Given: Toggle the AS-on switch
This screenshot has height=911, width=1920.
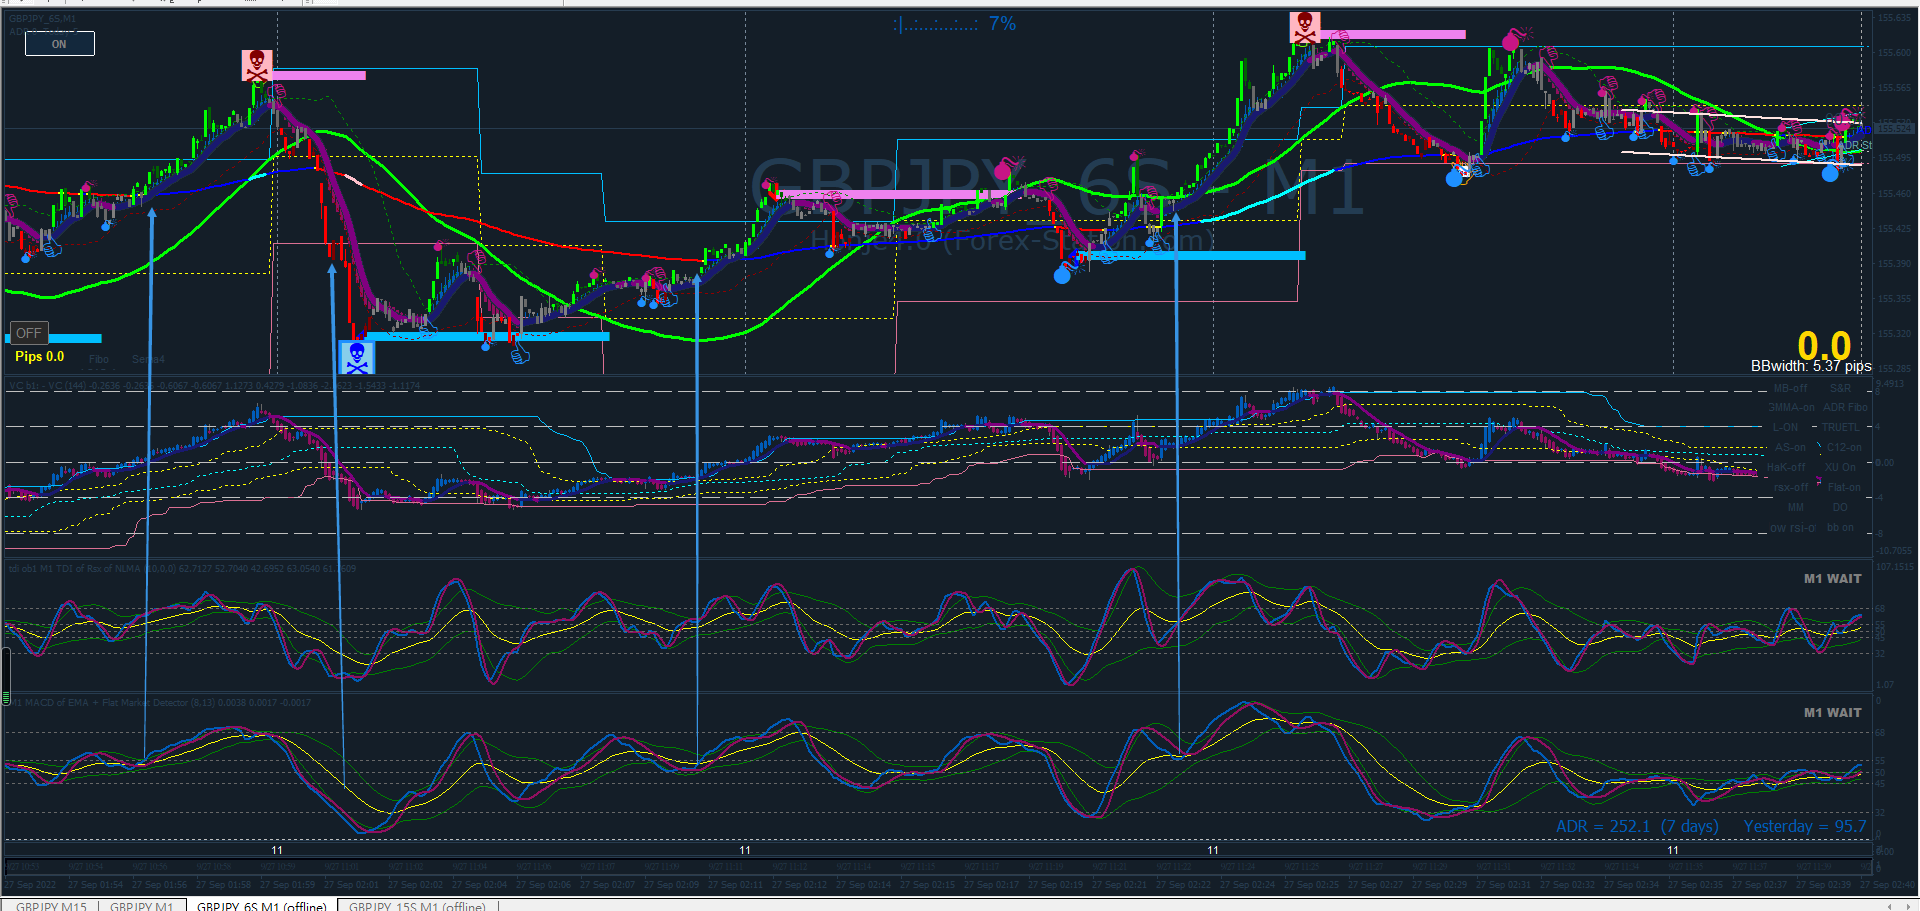Looking at the screenshot, I should [1790, 447].
